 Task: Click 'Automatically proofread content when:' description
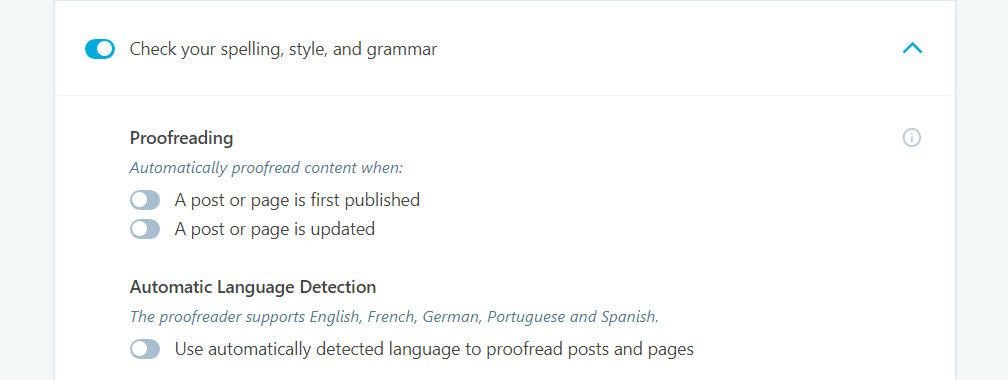tap(266, 168)
